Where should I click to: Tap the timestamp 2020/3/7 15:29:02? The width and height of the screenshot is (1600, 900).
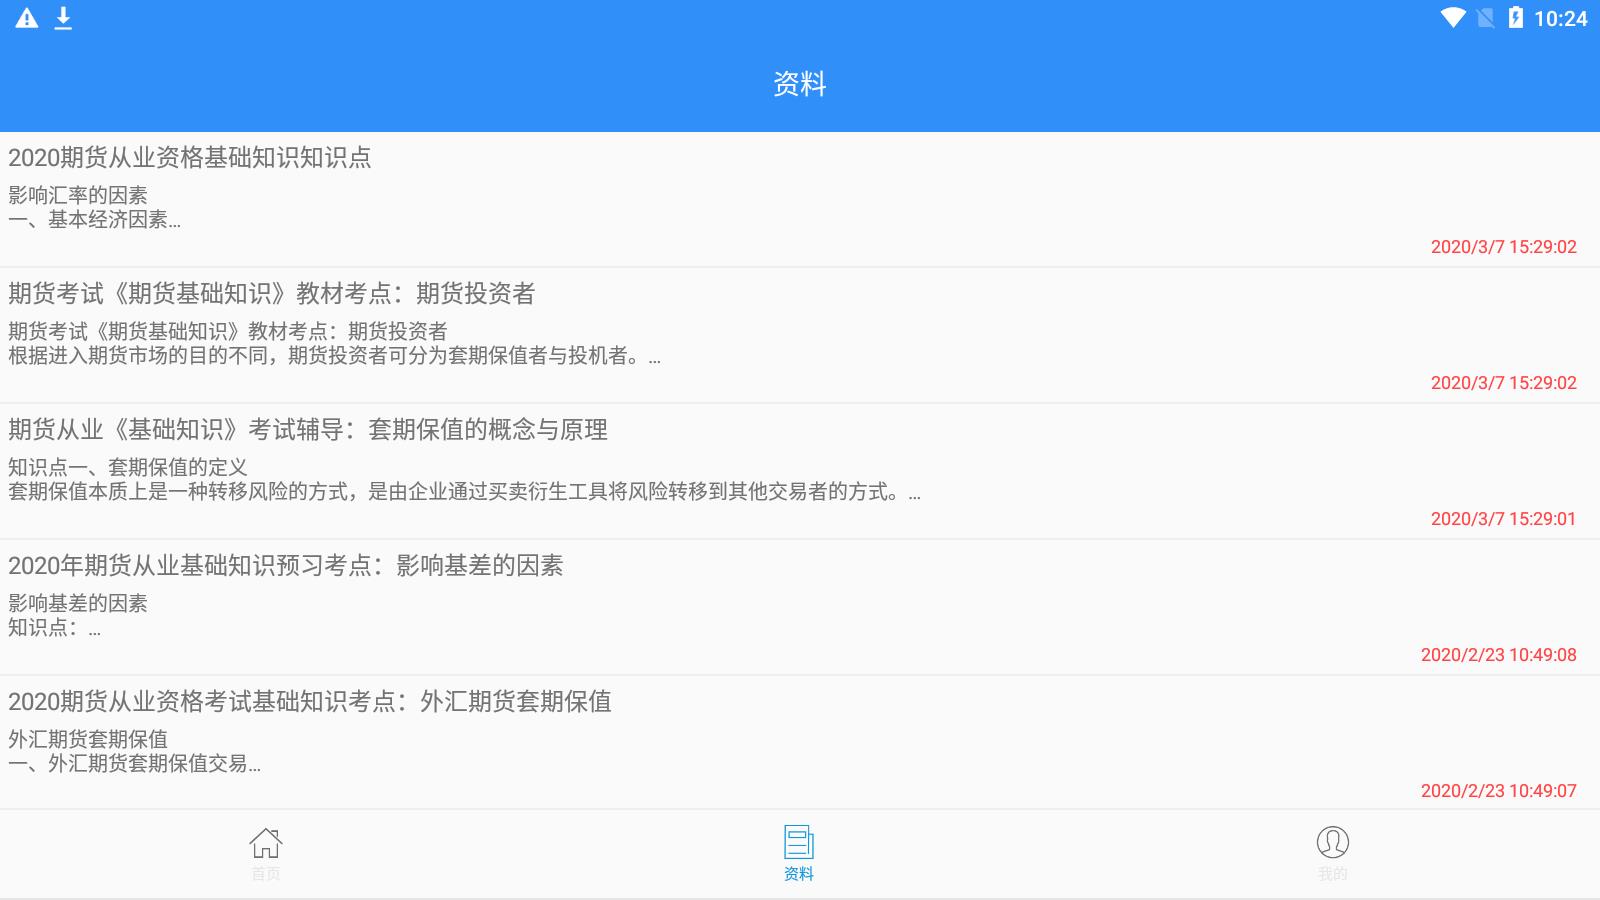(x=1503, y=248)
